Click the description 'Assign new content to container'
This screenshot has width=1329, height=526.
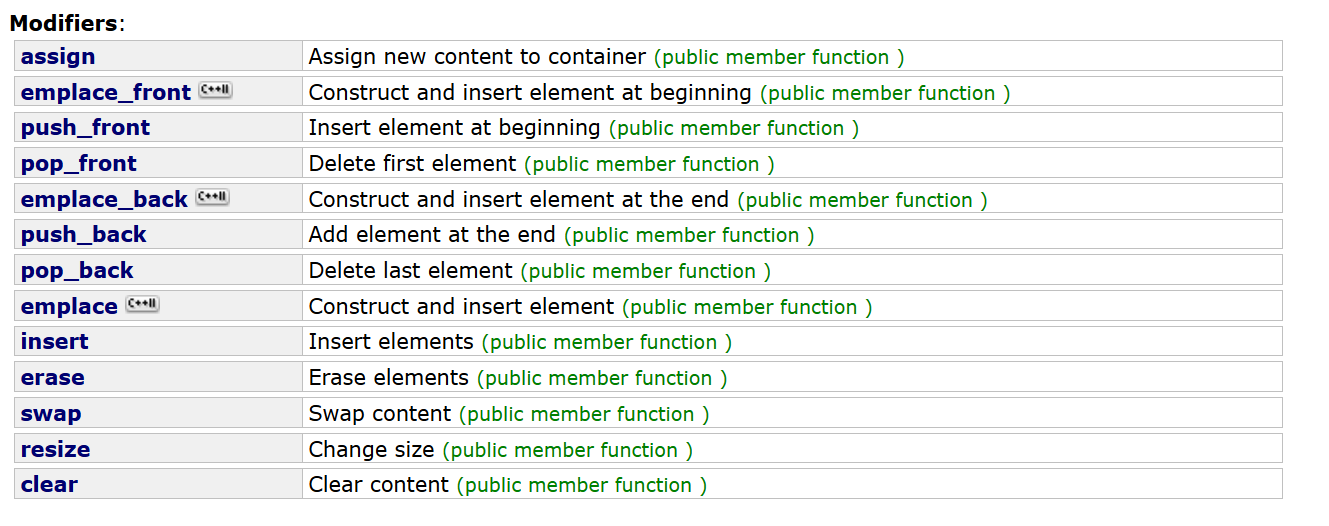[x=478, y=57]
